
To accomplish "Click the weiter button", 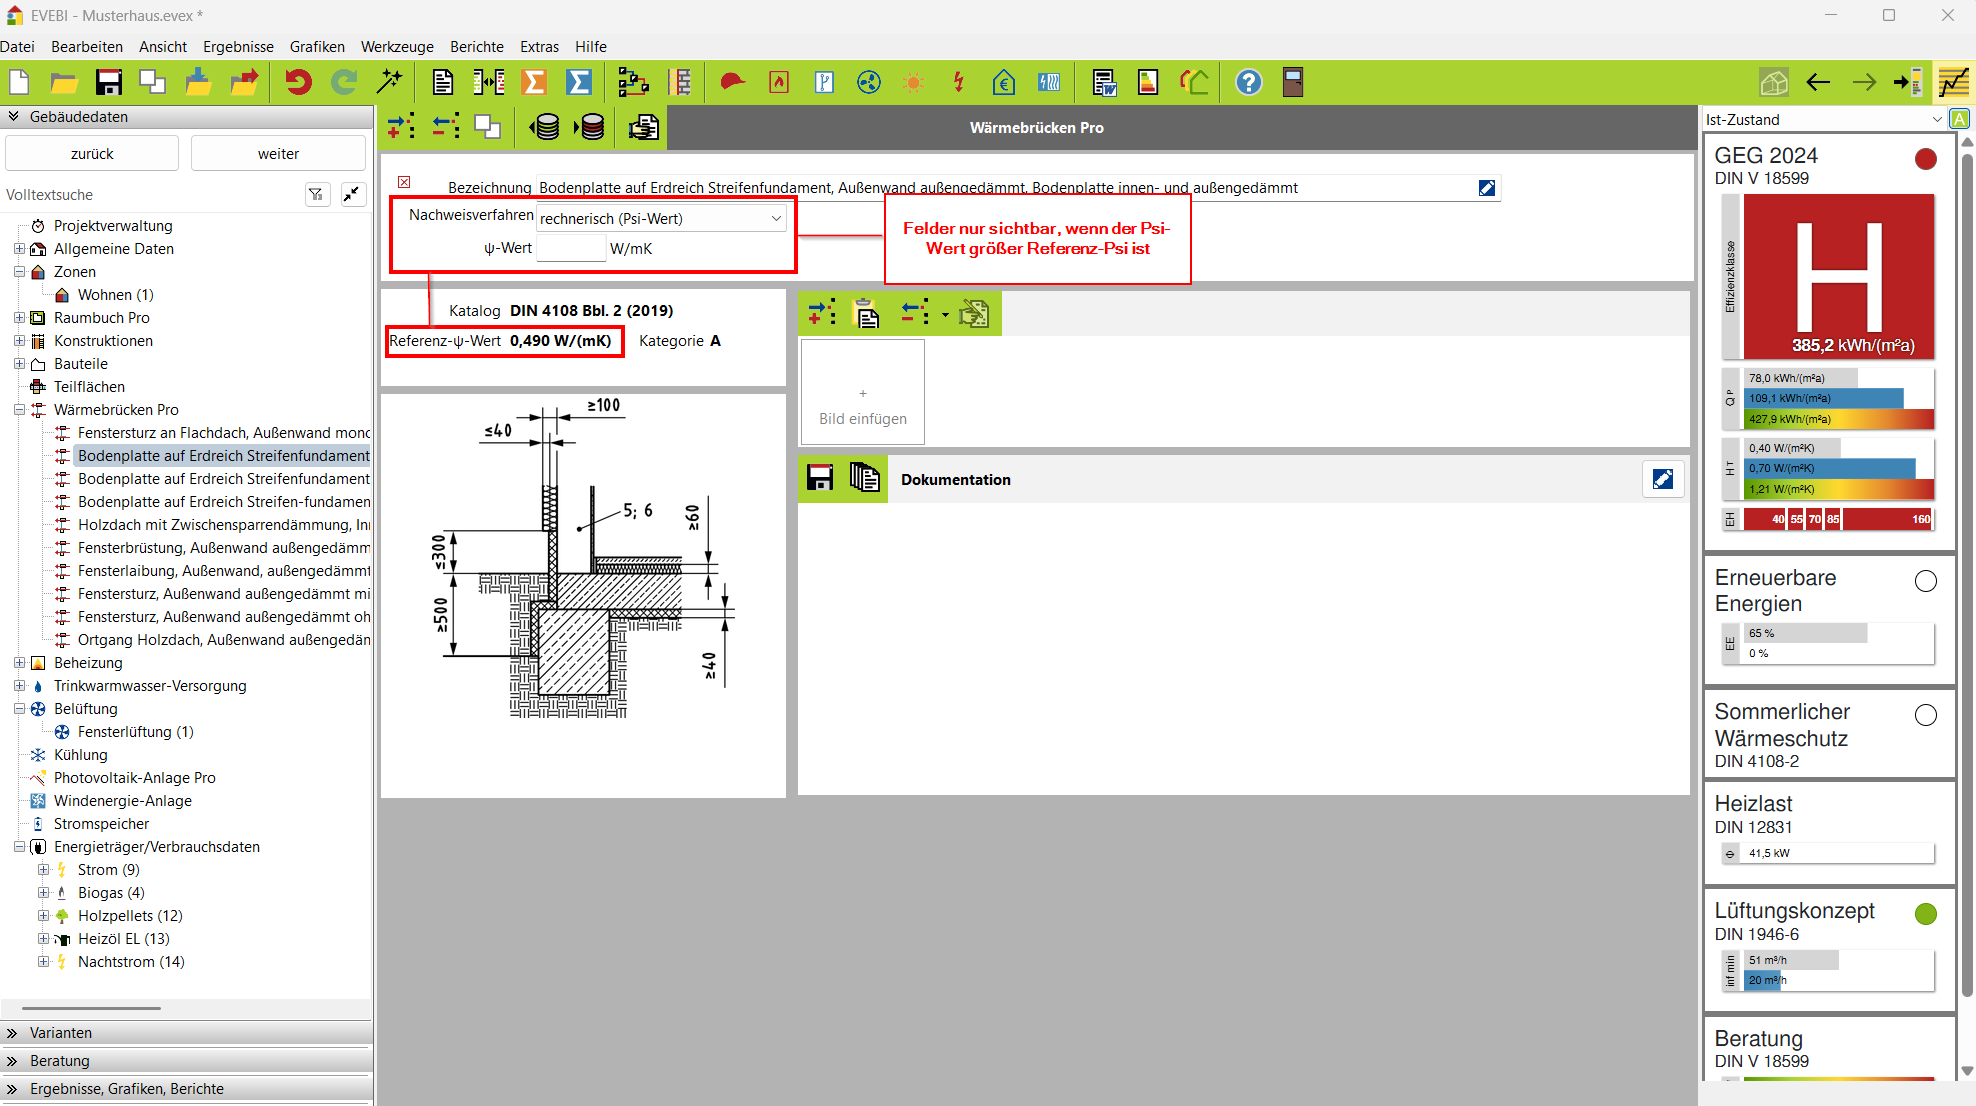I will pyautogui.click(x=278, y=153).
